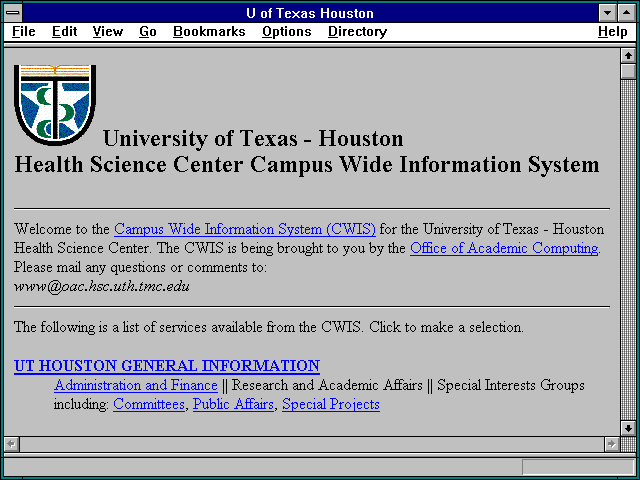Viewport: 640px width, 480px height.
Task: Click the vertical scrollbar up arrow
Action: pos(628,56)
